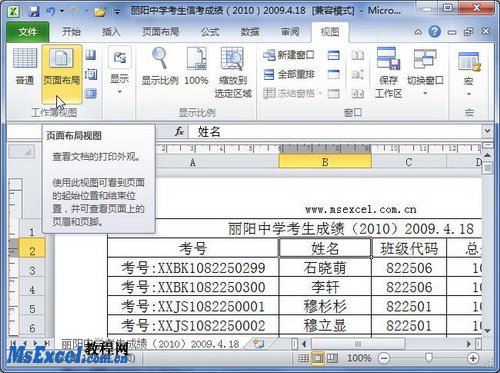
Task: Switch to the 公式 tab
Action: coord(210,32)
